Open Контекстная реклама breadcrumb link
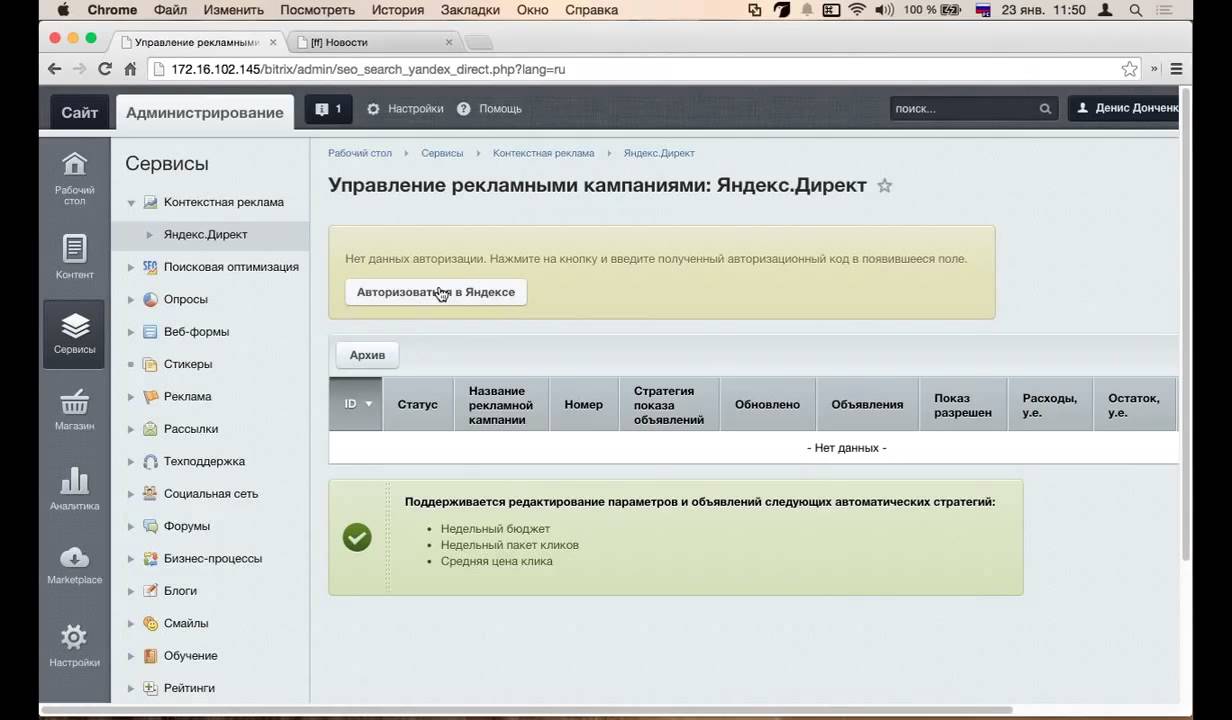The image size is (1232, 720). pos(543,153)
